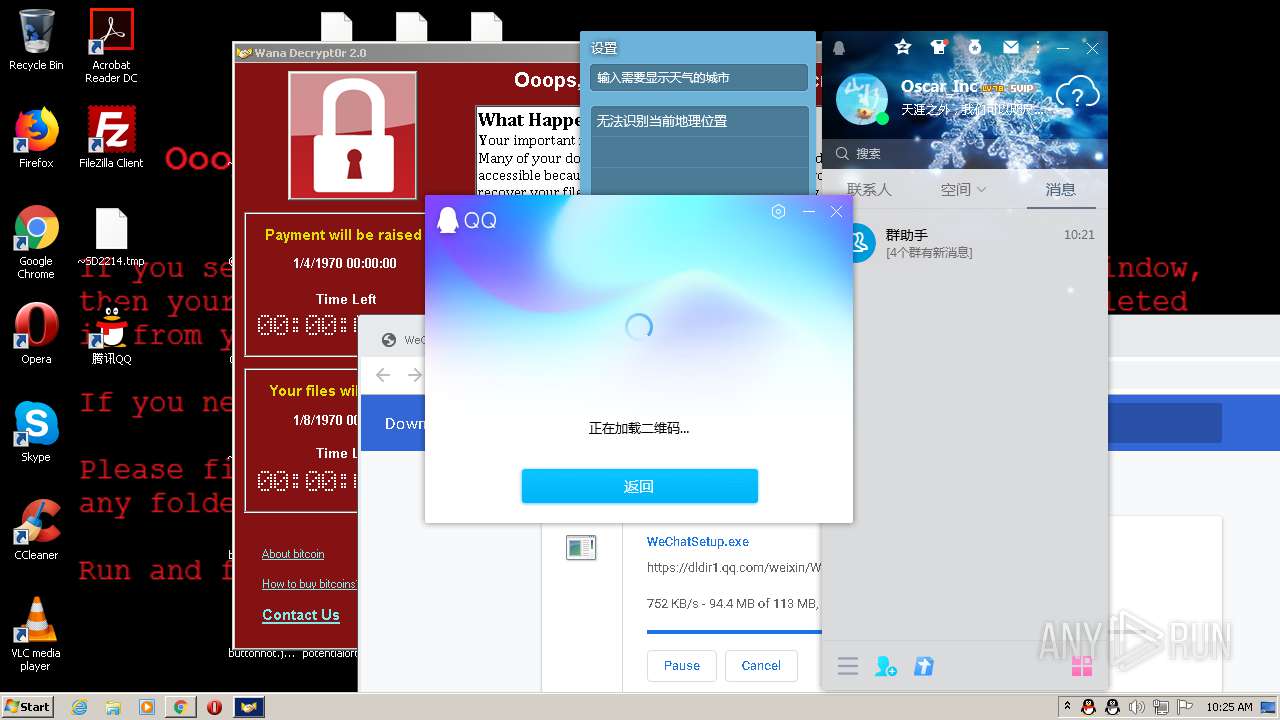Viewport: 1280px width, 720px height.
Task: Click the Media Player taskbar icon
Action: click(147, 707)
